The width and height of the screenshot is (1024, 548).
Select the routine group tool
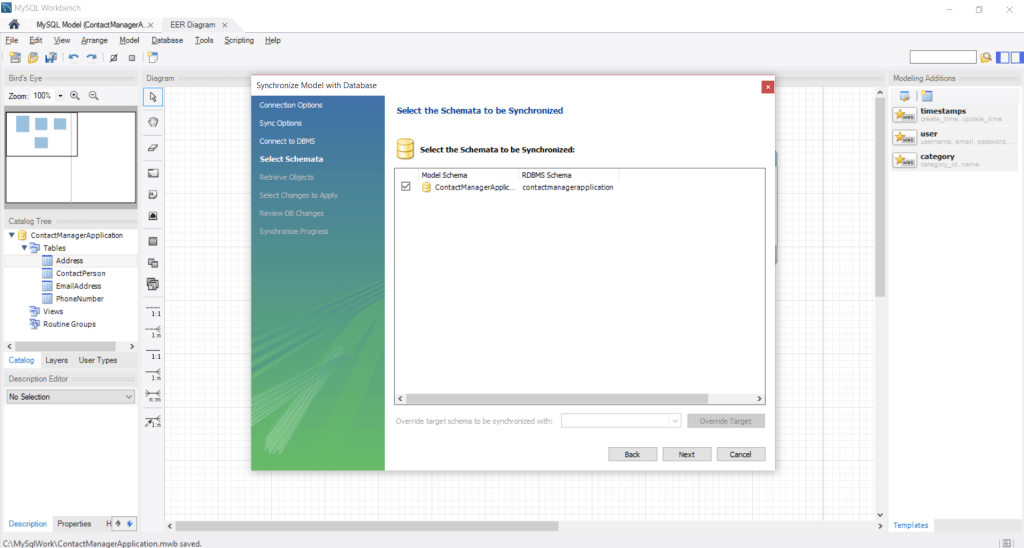coord(153,284)
